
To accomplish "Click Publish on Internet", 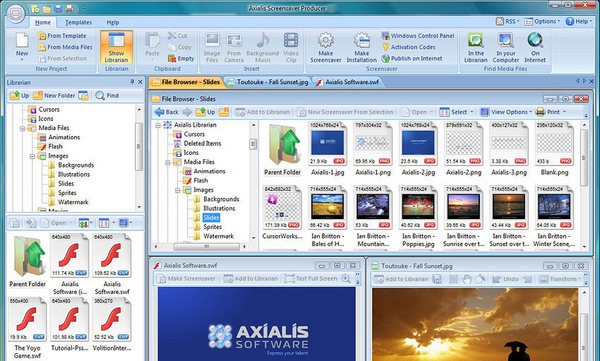I will [x=412, y=59].
